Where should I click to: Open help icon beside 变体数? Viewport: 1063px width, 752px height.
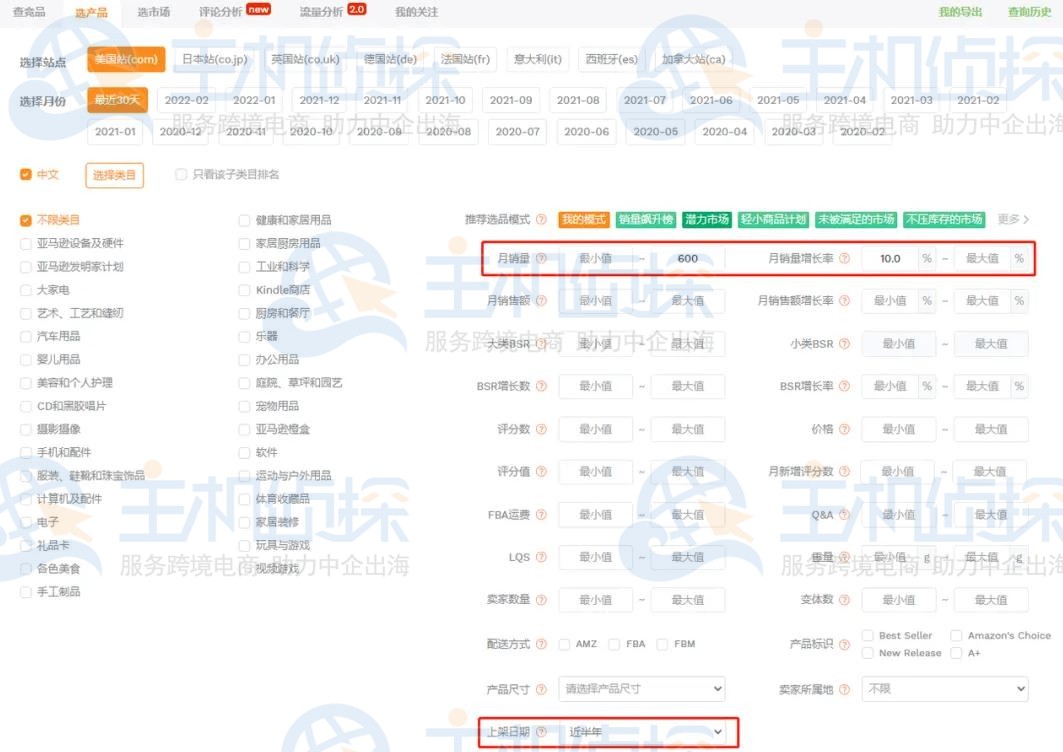point(844,600)
